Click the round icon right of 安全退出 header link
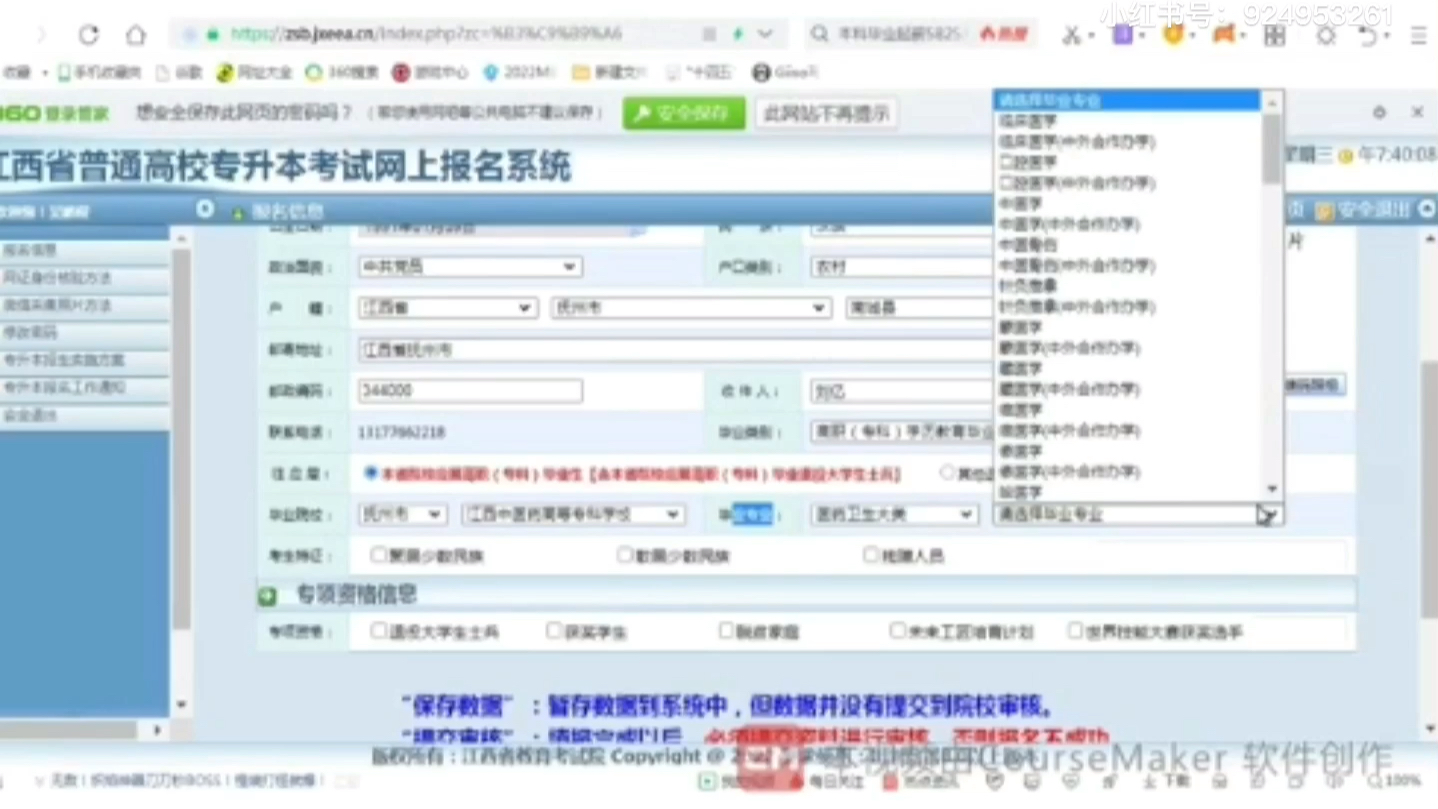1438x809 pixels. 1426,208
